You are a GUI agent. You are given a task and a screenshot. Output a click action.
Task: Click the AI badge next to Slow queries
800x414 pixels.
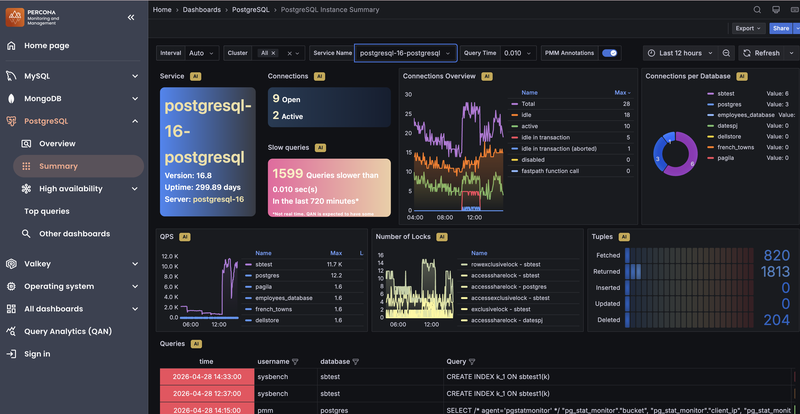[320, 148]
